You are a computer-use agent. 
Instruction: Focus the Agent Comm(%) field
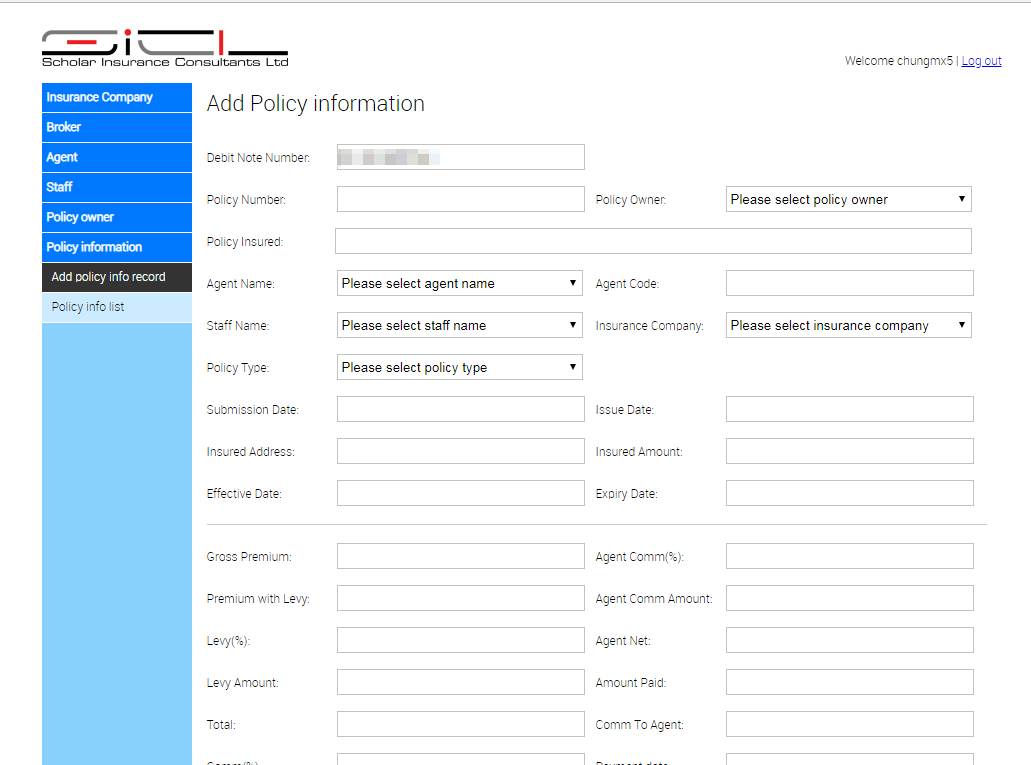coord(850,556)
